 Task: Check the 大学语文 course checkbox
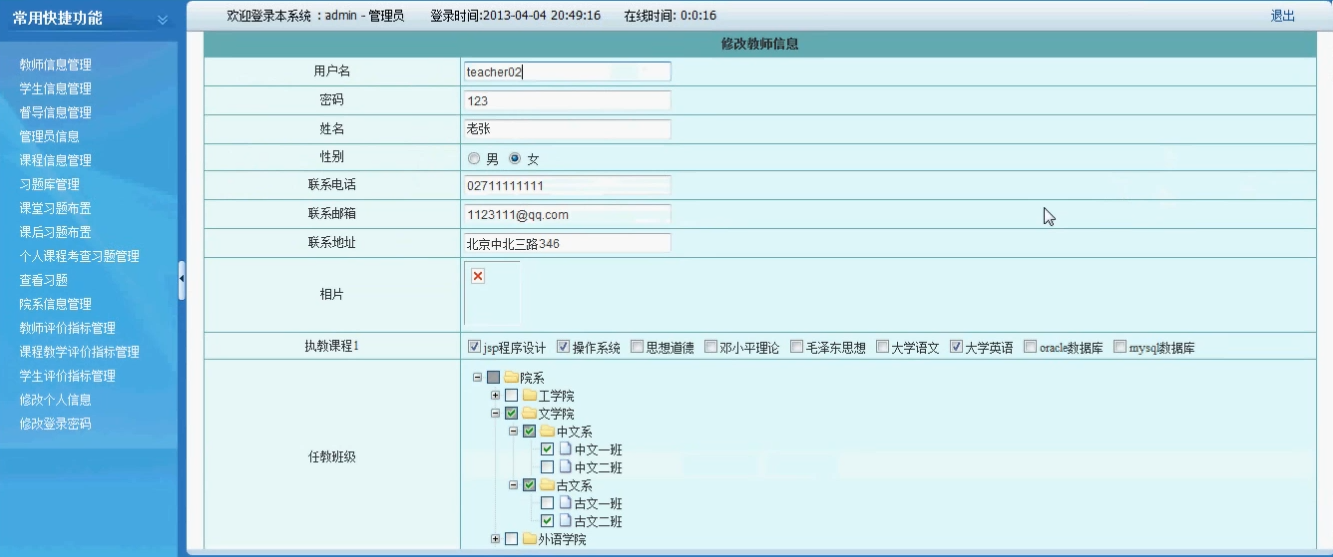point(883,347)
